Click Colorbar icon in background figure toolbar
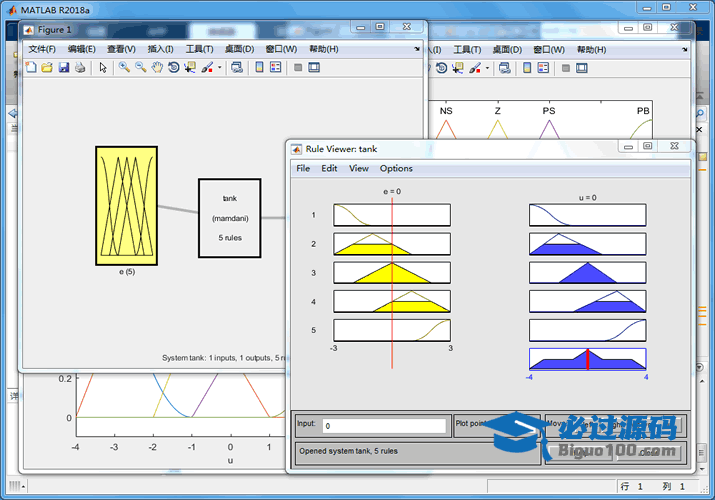Image resolution: width=715 pixels, height=500 pixels. (x=527, y=68)
